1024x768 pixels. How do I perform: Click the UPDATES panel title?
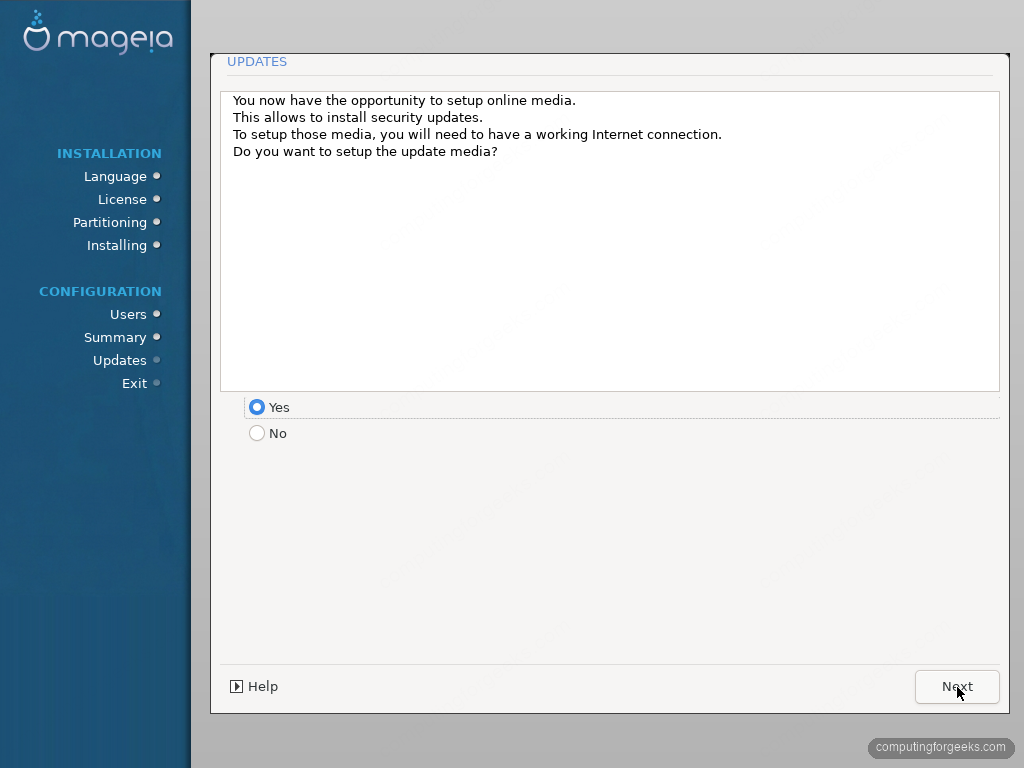tap(257, 61)
